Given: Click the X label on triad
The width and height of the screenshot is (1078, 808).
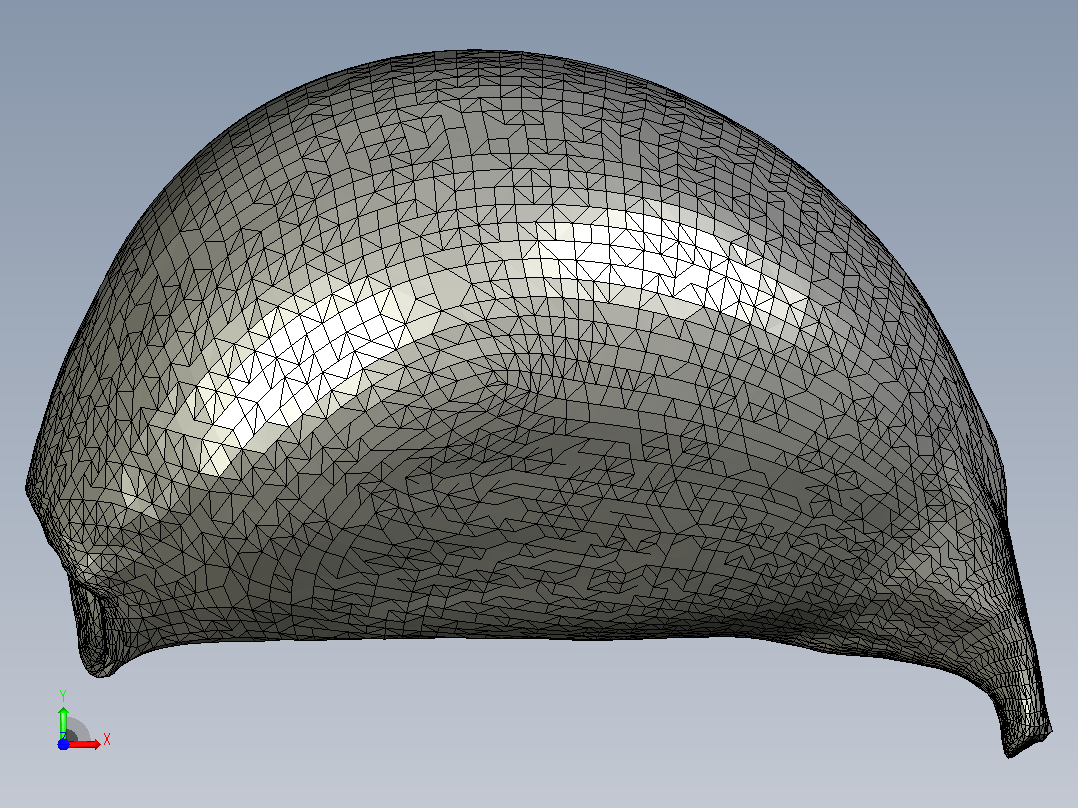Looking at the screenshot, I should tap(107, 740).
